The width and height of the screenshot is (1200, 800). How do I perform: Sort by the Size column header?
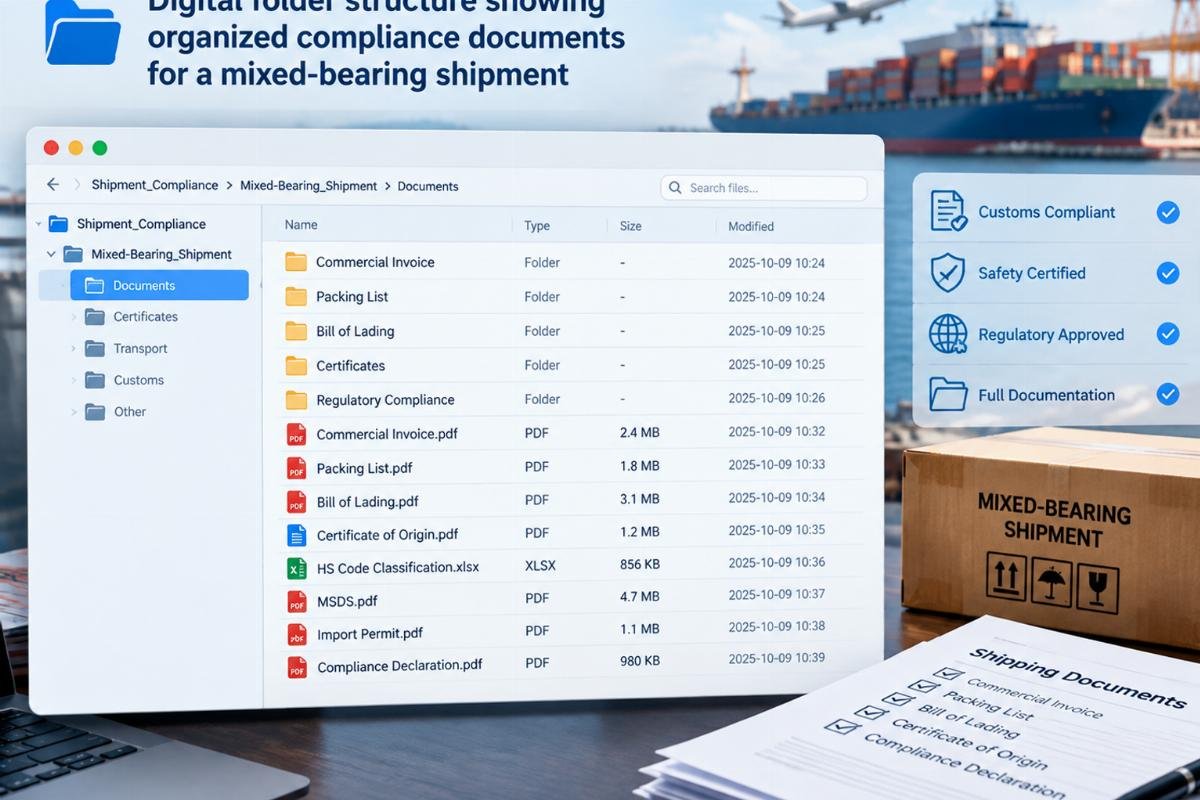[630, 226]
